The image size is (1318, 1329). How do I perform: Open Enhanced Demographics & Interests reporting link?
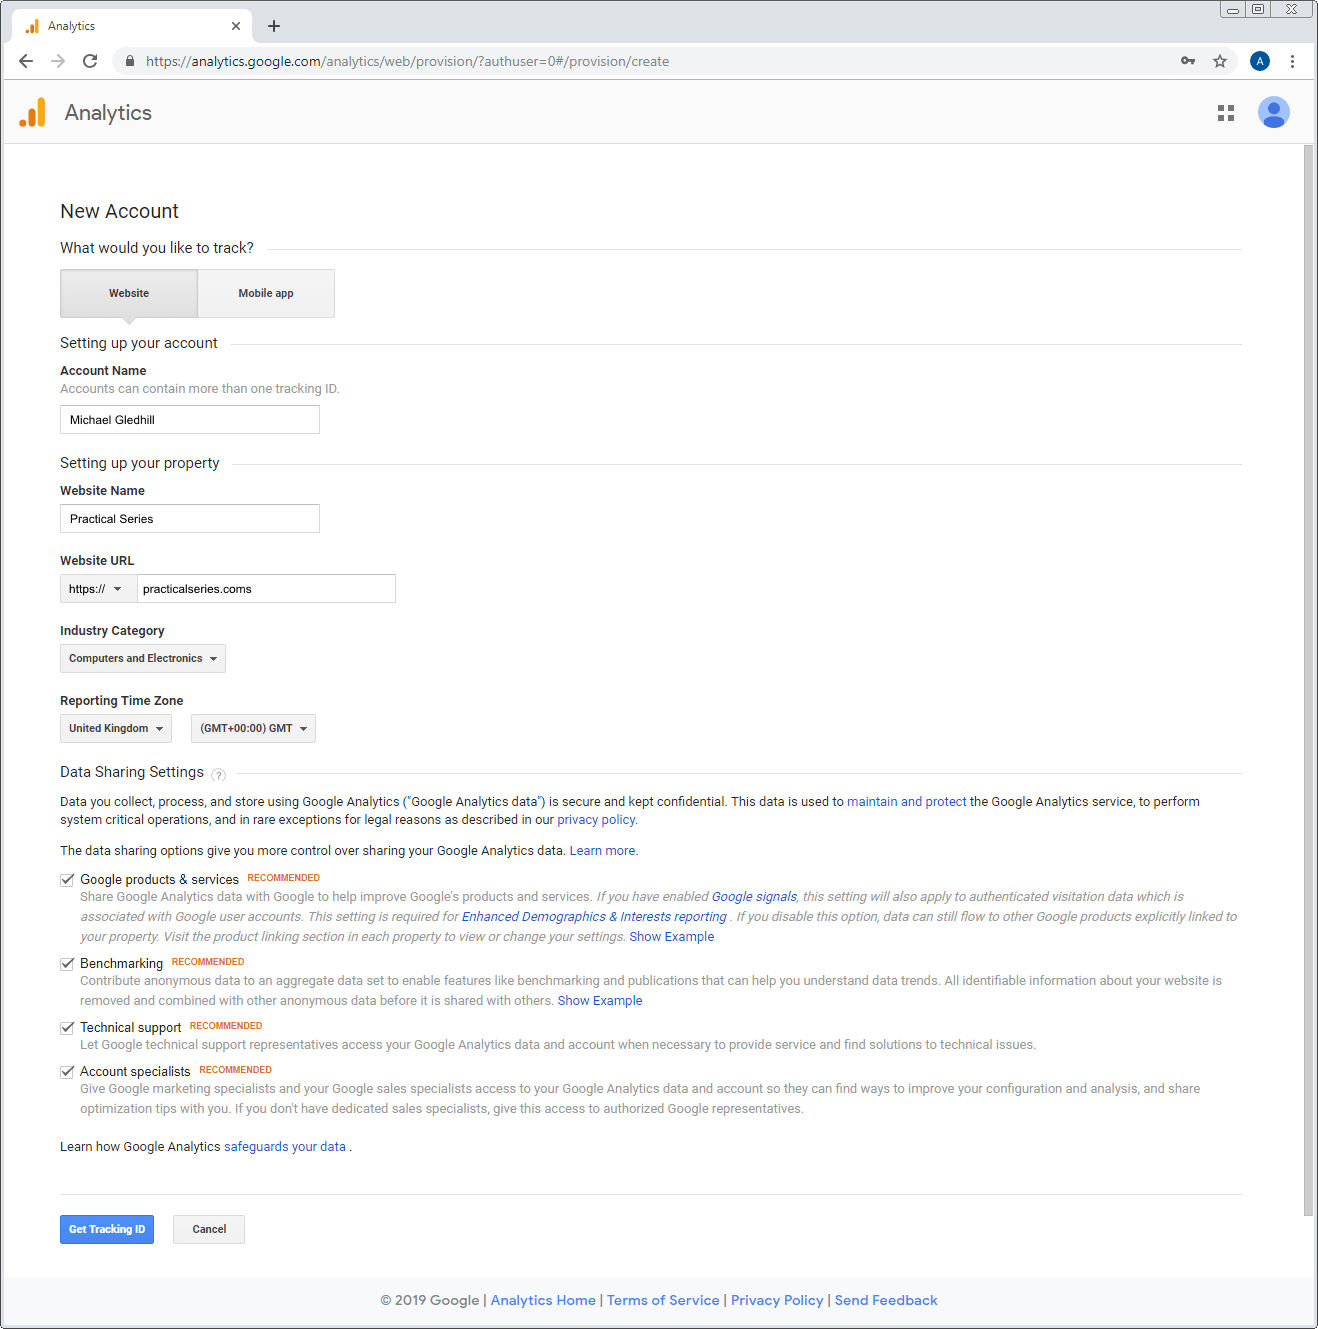coord(594,917)
